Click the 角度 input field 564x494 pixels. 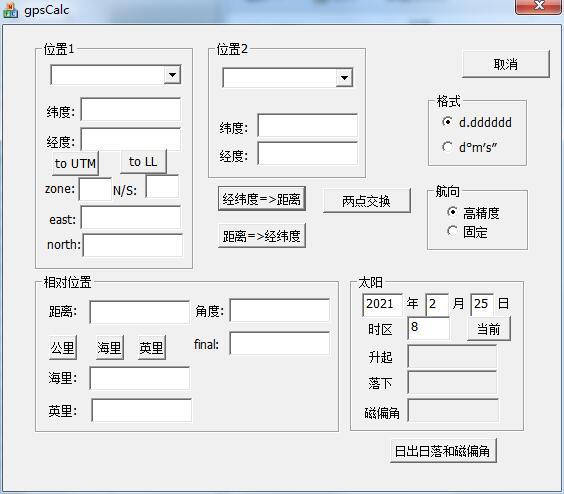tap(280, 310)
